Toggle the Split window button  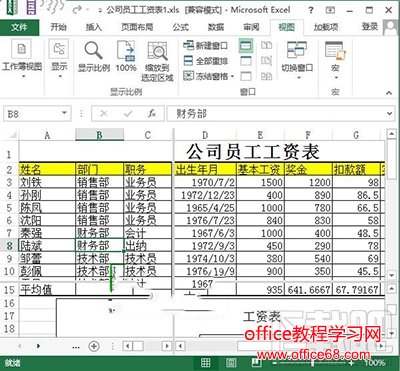pos(246,46)
